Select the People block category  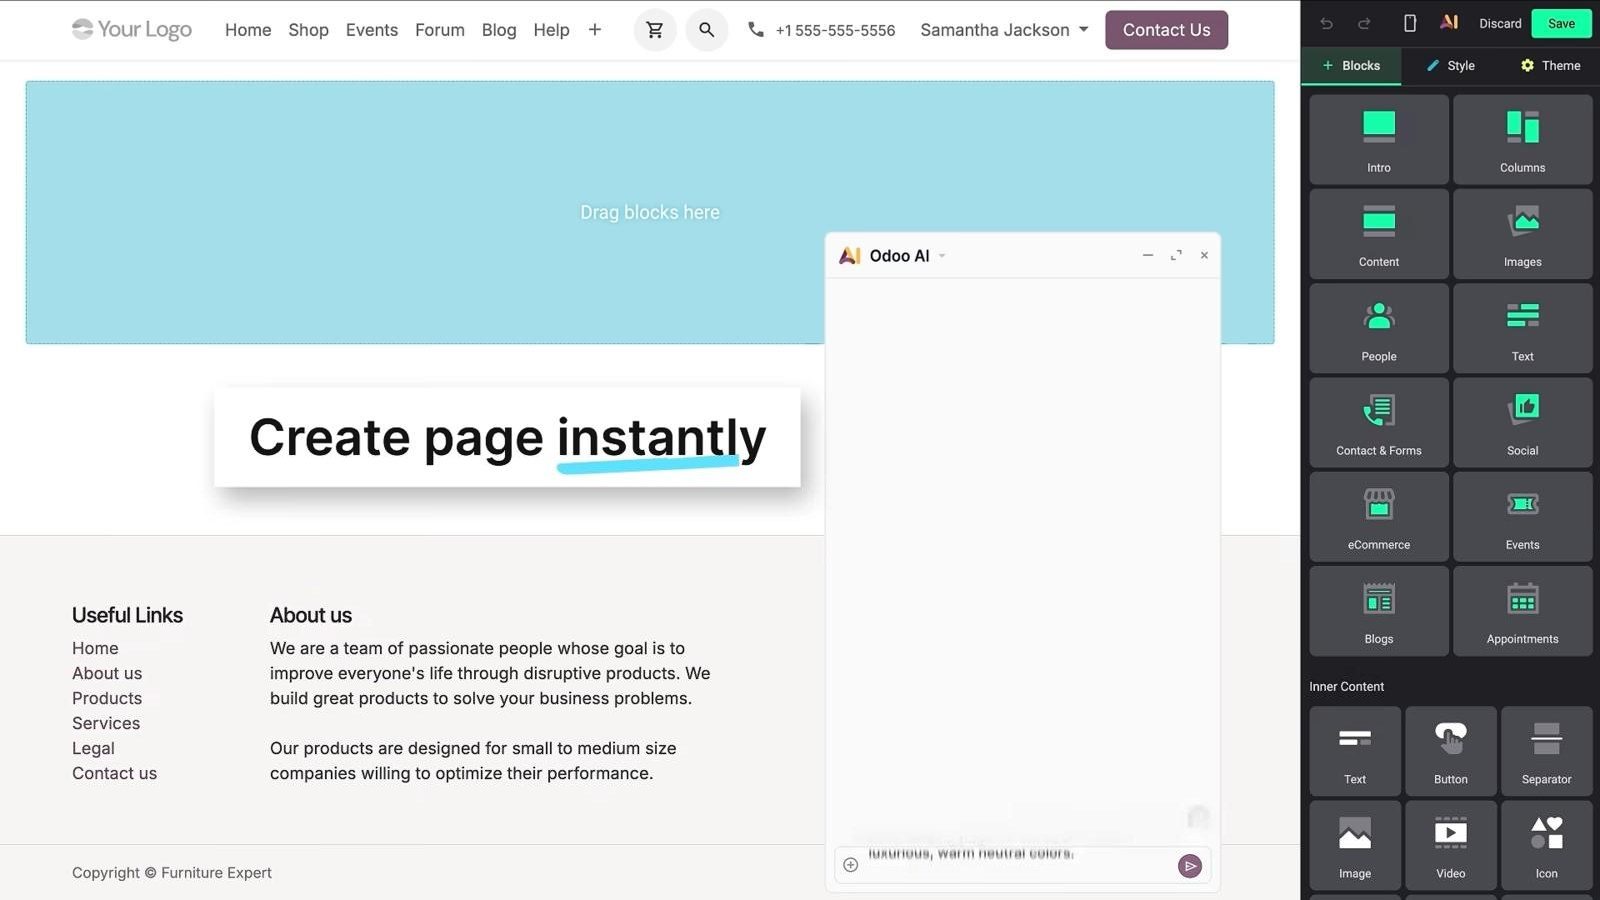[x=1379, y=328]
